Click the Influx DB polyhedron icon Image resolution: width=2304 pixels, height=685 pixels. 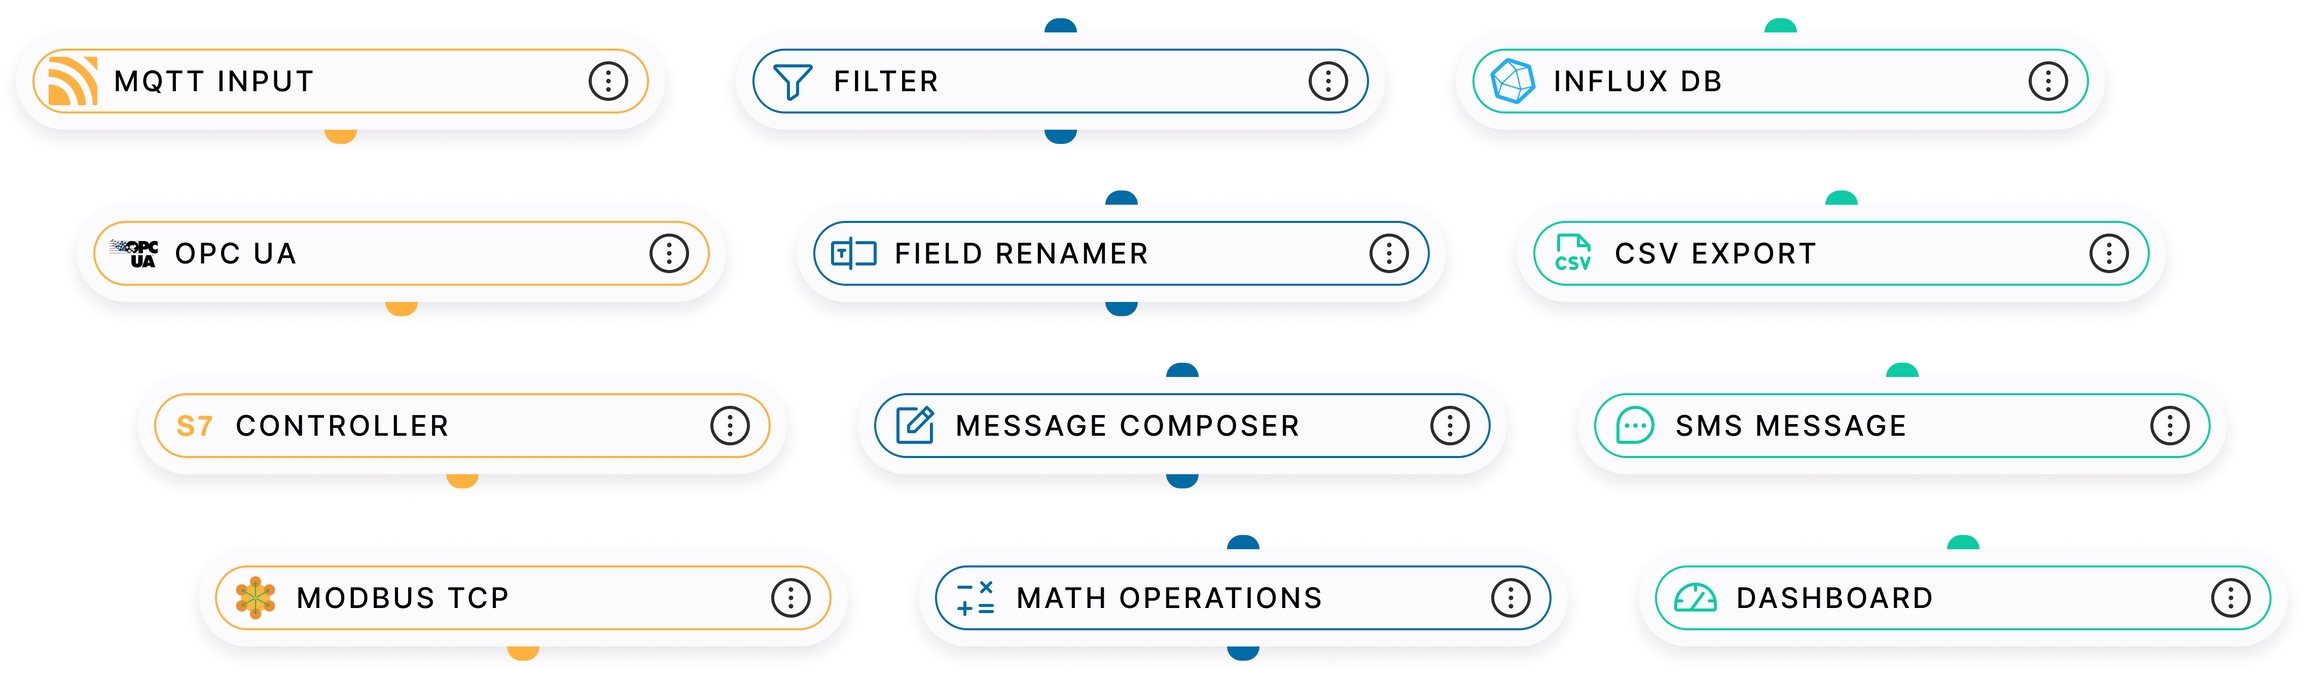[x=1512, y=81]
